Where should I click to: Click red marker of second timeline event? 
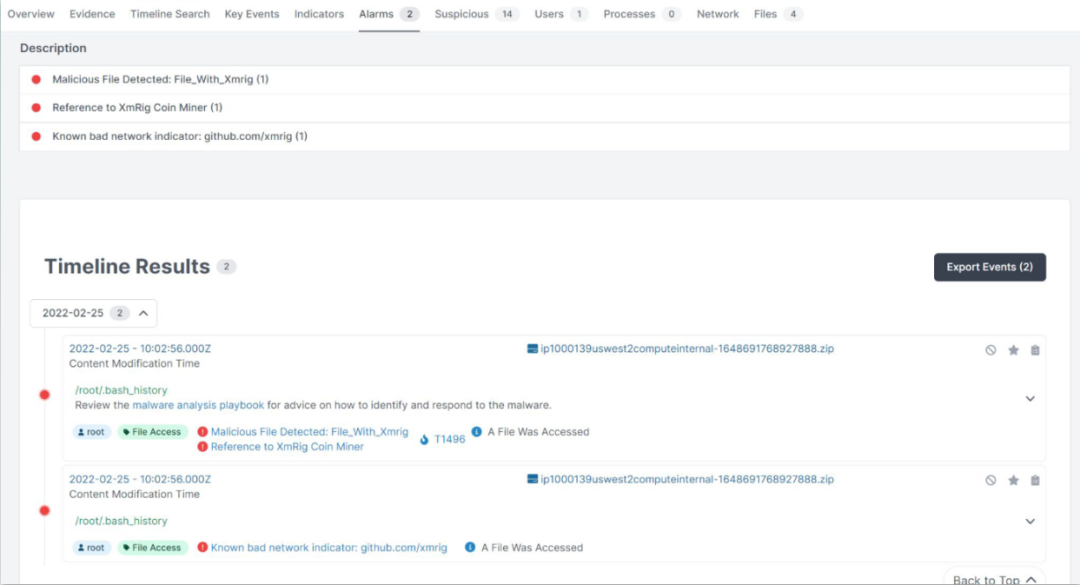coord(45,511)
